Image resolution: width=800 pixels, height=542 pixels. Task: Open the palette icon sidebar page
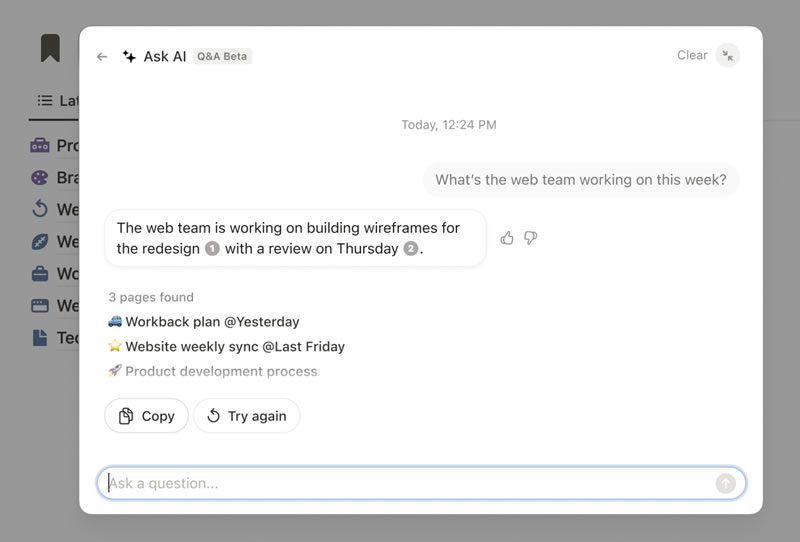point(40,178)
